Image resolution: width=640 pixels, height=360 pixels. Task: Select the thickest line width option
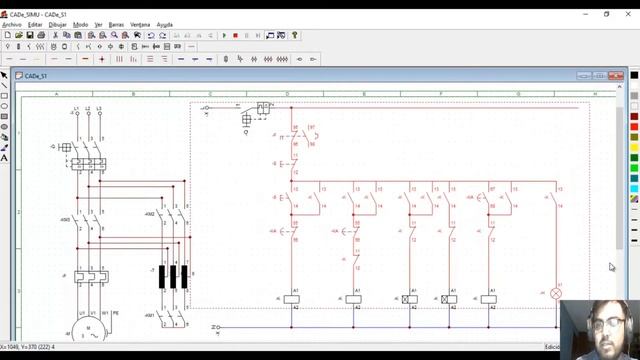coord(634,241)
